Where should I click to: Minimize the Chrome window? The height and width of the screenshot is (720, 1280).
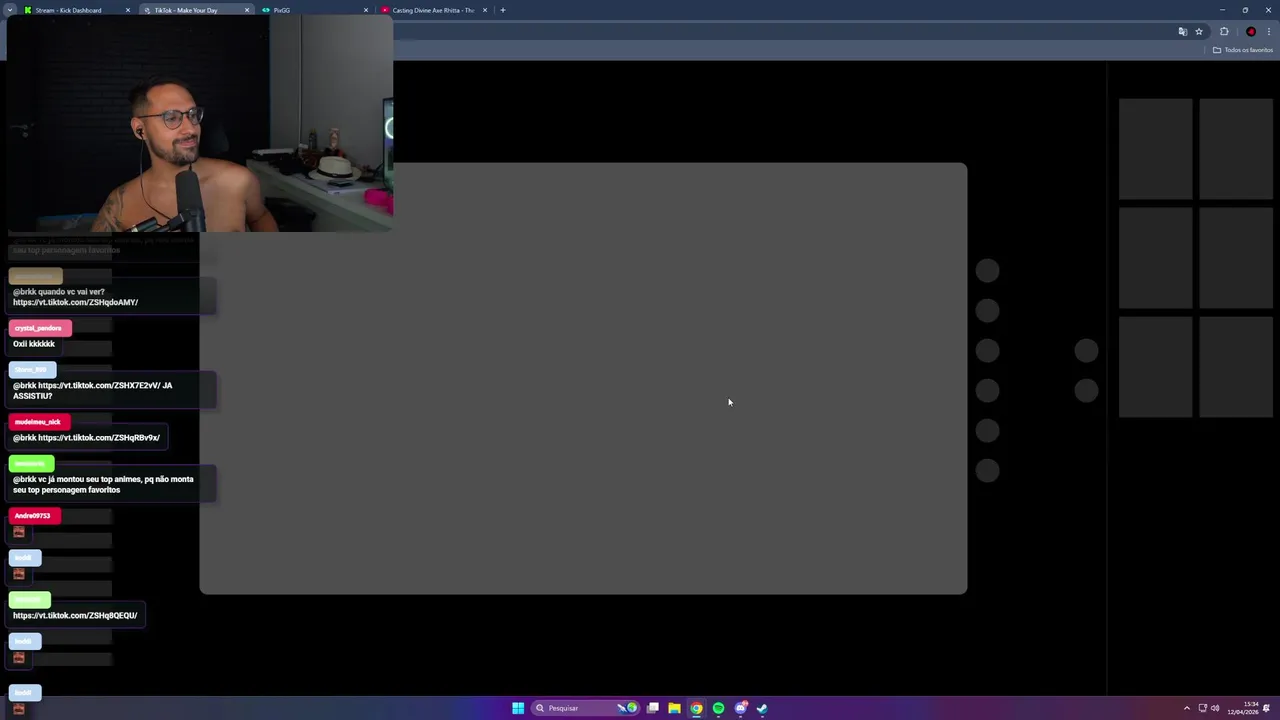pos(1222,10)
